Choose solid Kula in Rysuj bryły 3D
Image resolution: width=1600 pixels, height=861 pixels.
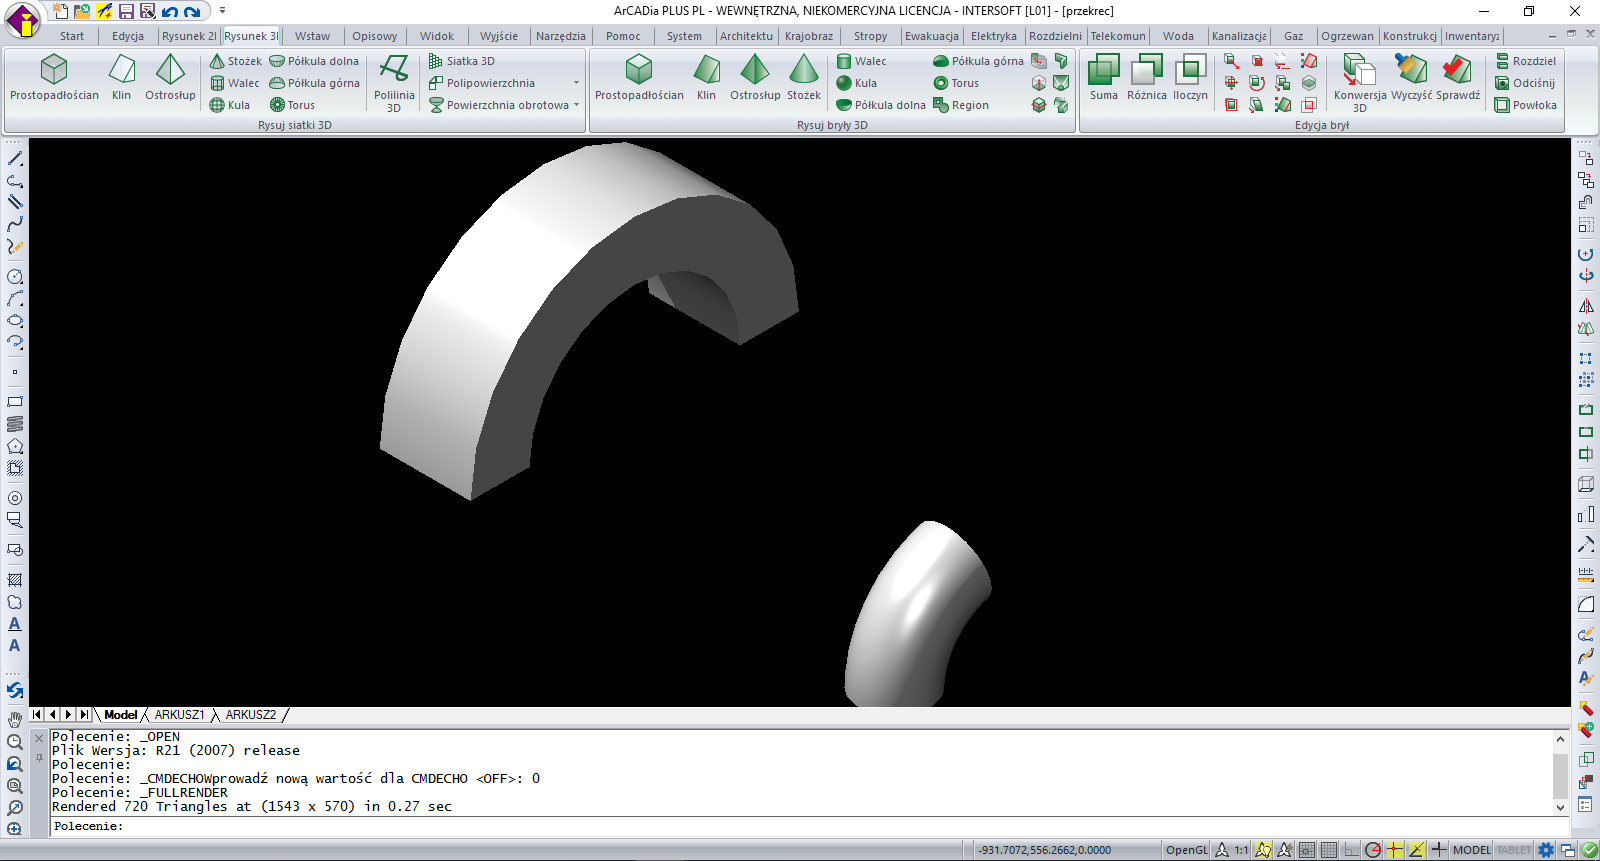(856, 83)
